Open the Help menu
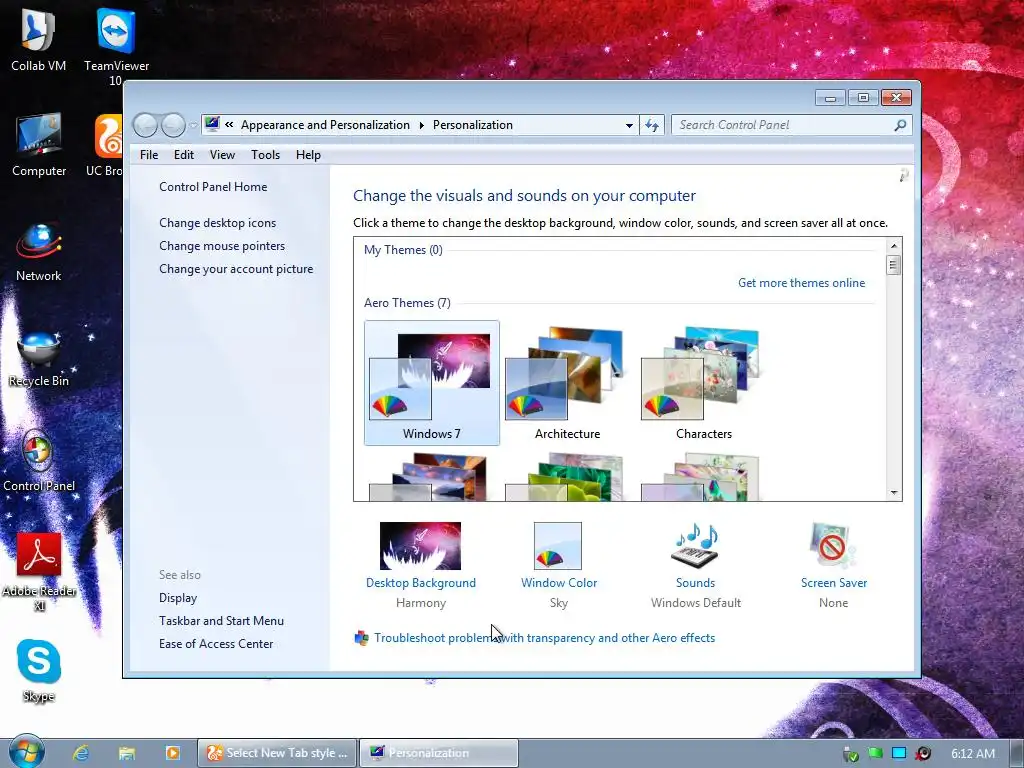 click(308, 155)
